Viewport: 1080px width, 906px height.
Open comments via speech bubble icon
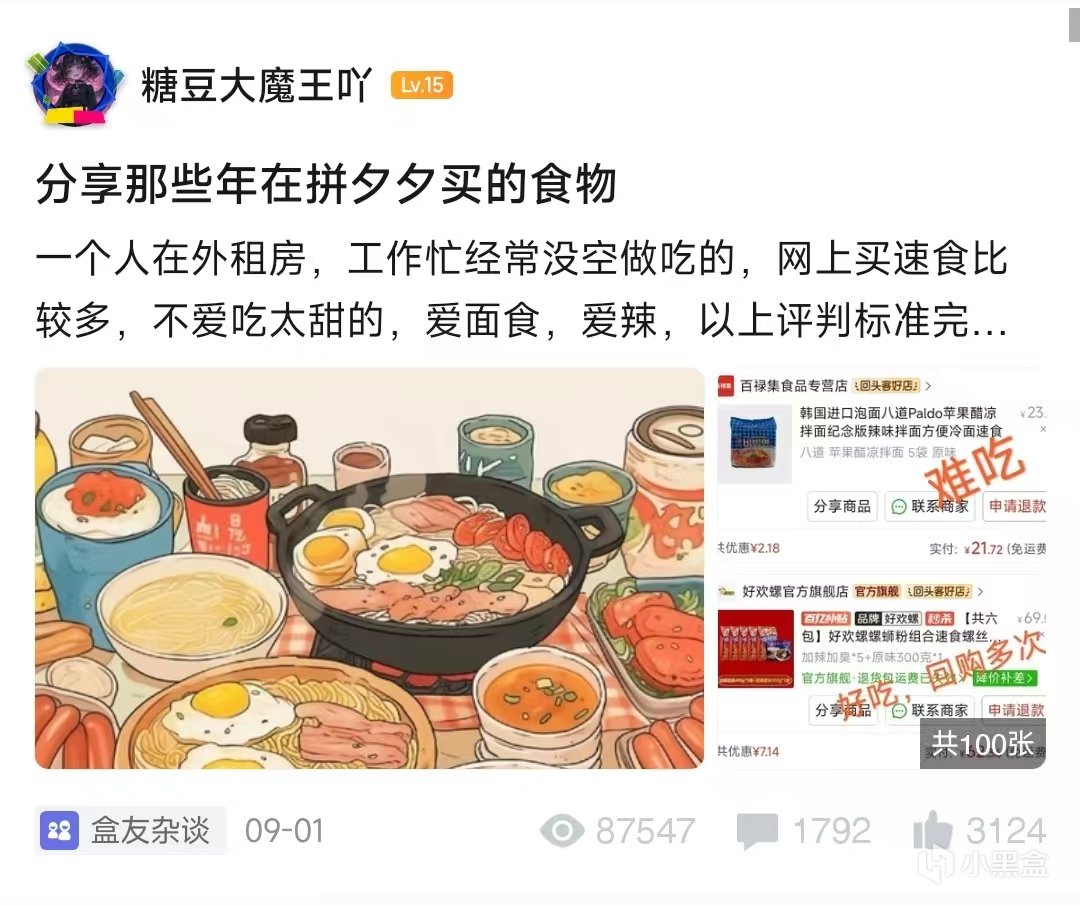coord(757,831)
